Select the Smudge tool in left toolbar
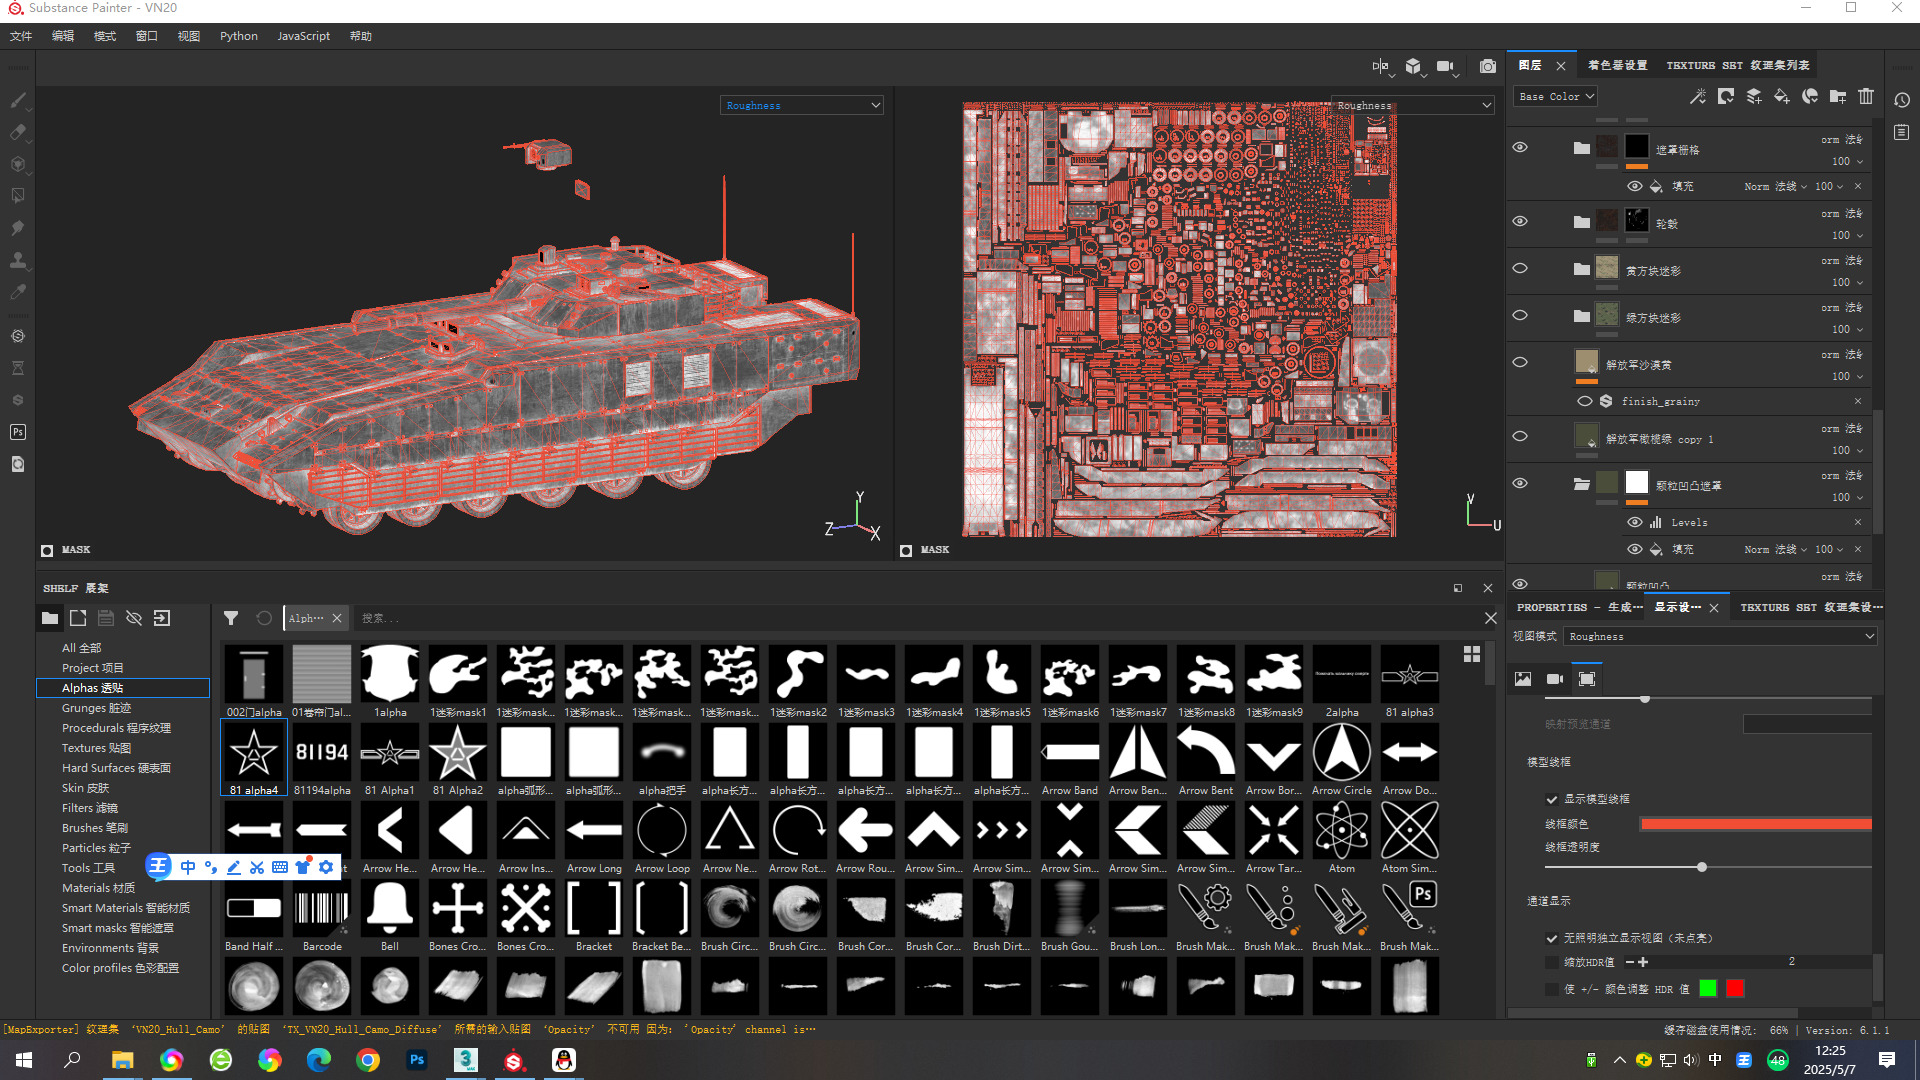The width and height of the screenshot is (1920, 1080). pyautogui.click(x=18, y=228)
